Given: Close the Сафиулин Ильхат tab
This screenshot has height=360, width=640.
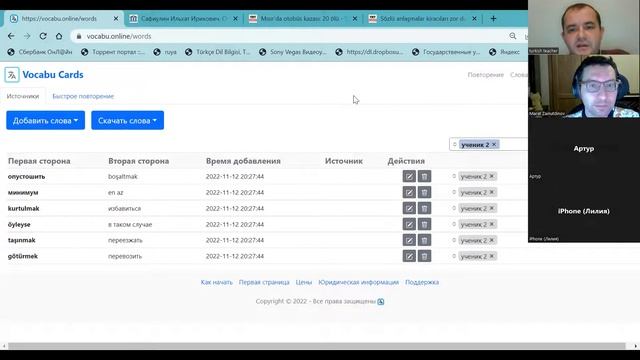Looking at the screenshot, I should pyautogui.click(x=236, y=18).
